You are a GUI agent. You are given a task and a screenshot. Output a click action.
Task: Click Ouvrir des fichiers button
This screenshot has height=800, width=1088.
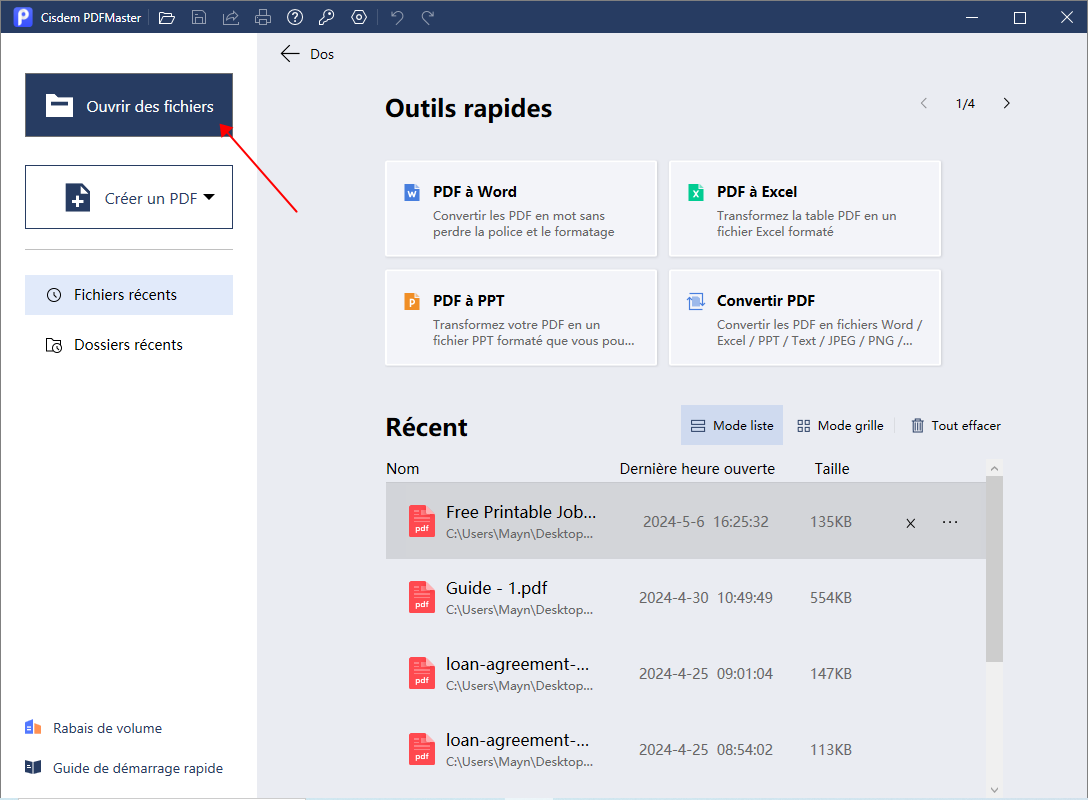coord(129,105)
